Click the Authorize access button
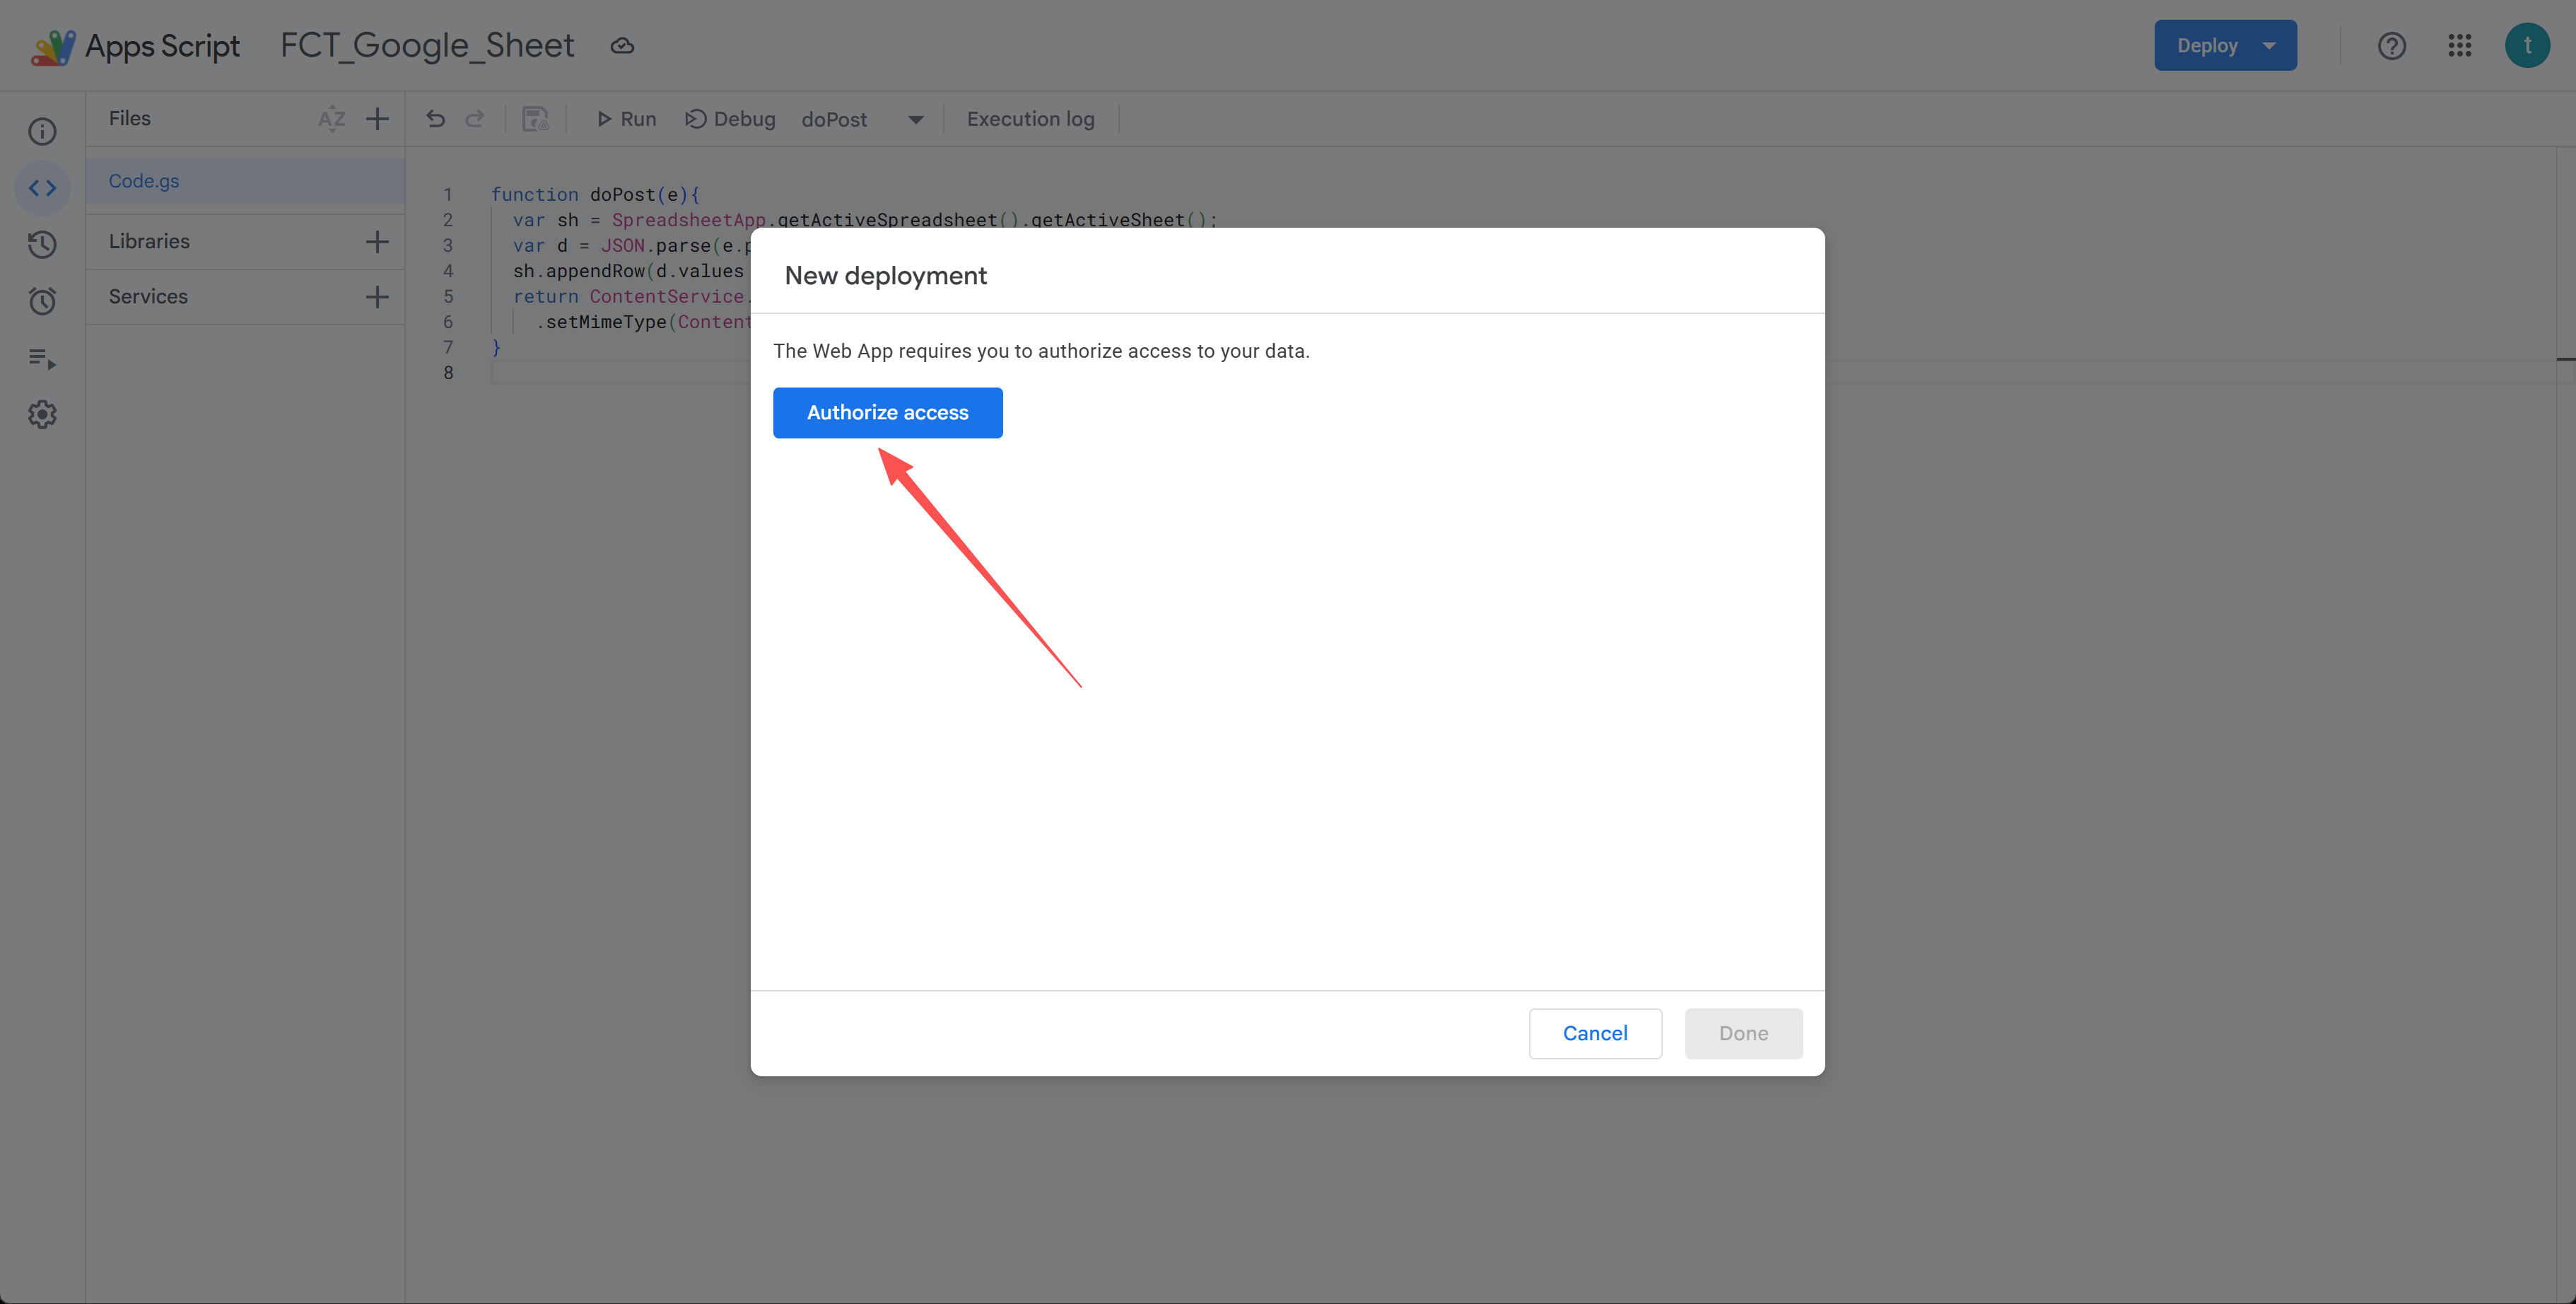 pos(887,412)
